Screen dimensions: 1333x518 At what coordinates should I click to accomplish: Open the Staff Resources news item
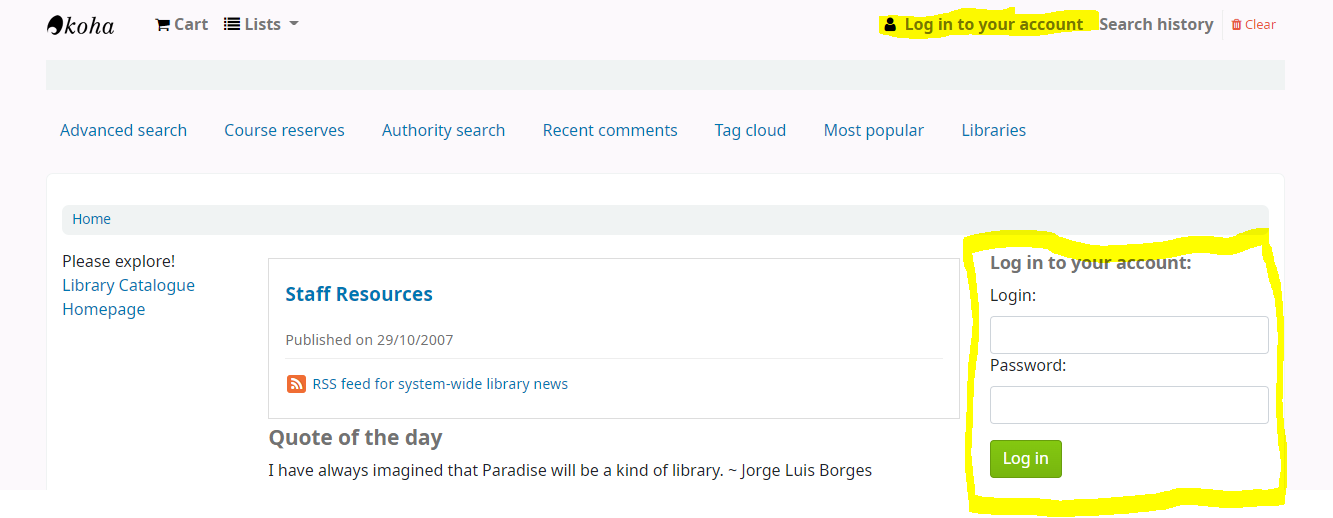[359, 294]
